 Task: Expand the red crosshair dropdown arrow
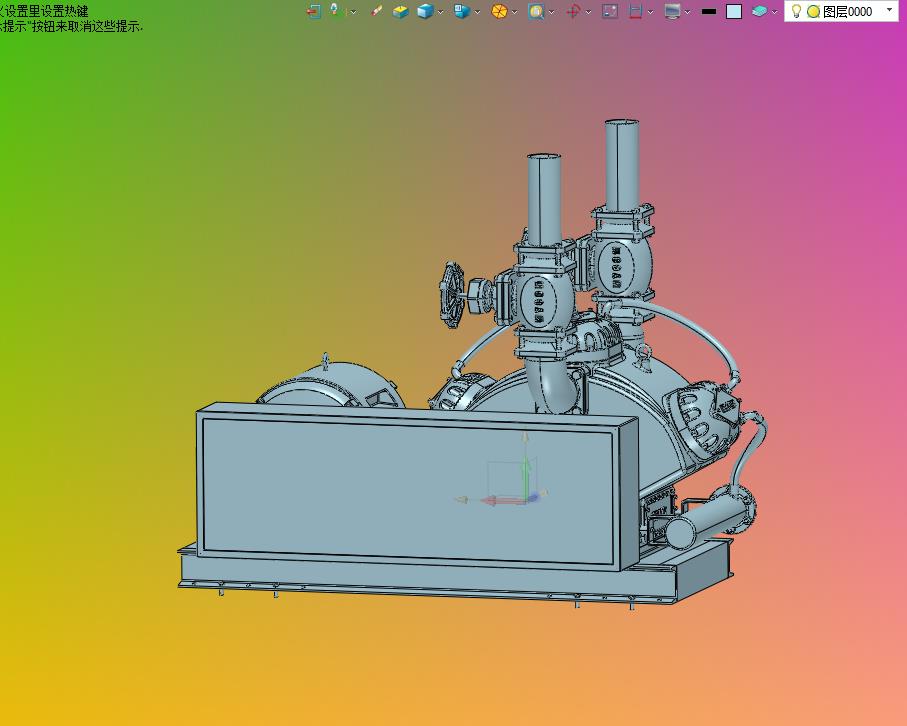(588, 12)
